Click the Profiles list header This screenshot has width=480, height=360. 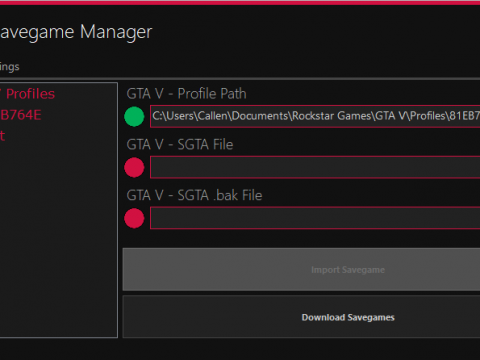coord(27,94)
